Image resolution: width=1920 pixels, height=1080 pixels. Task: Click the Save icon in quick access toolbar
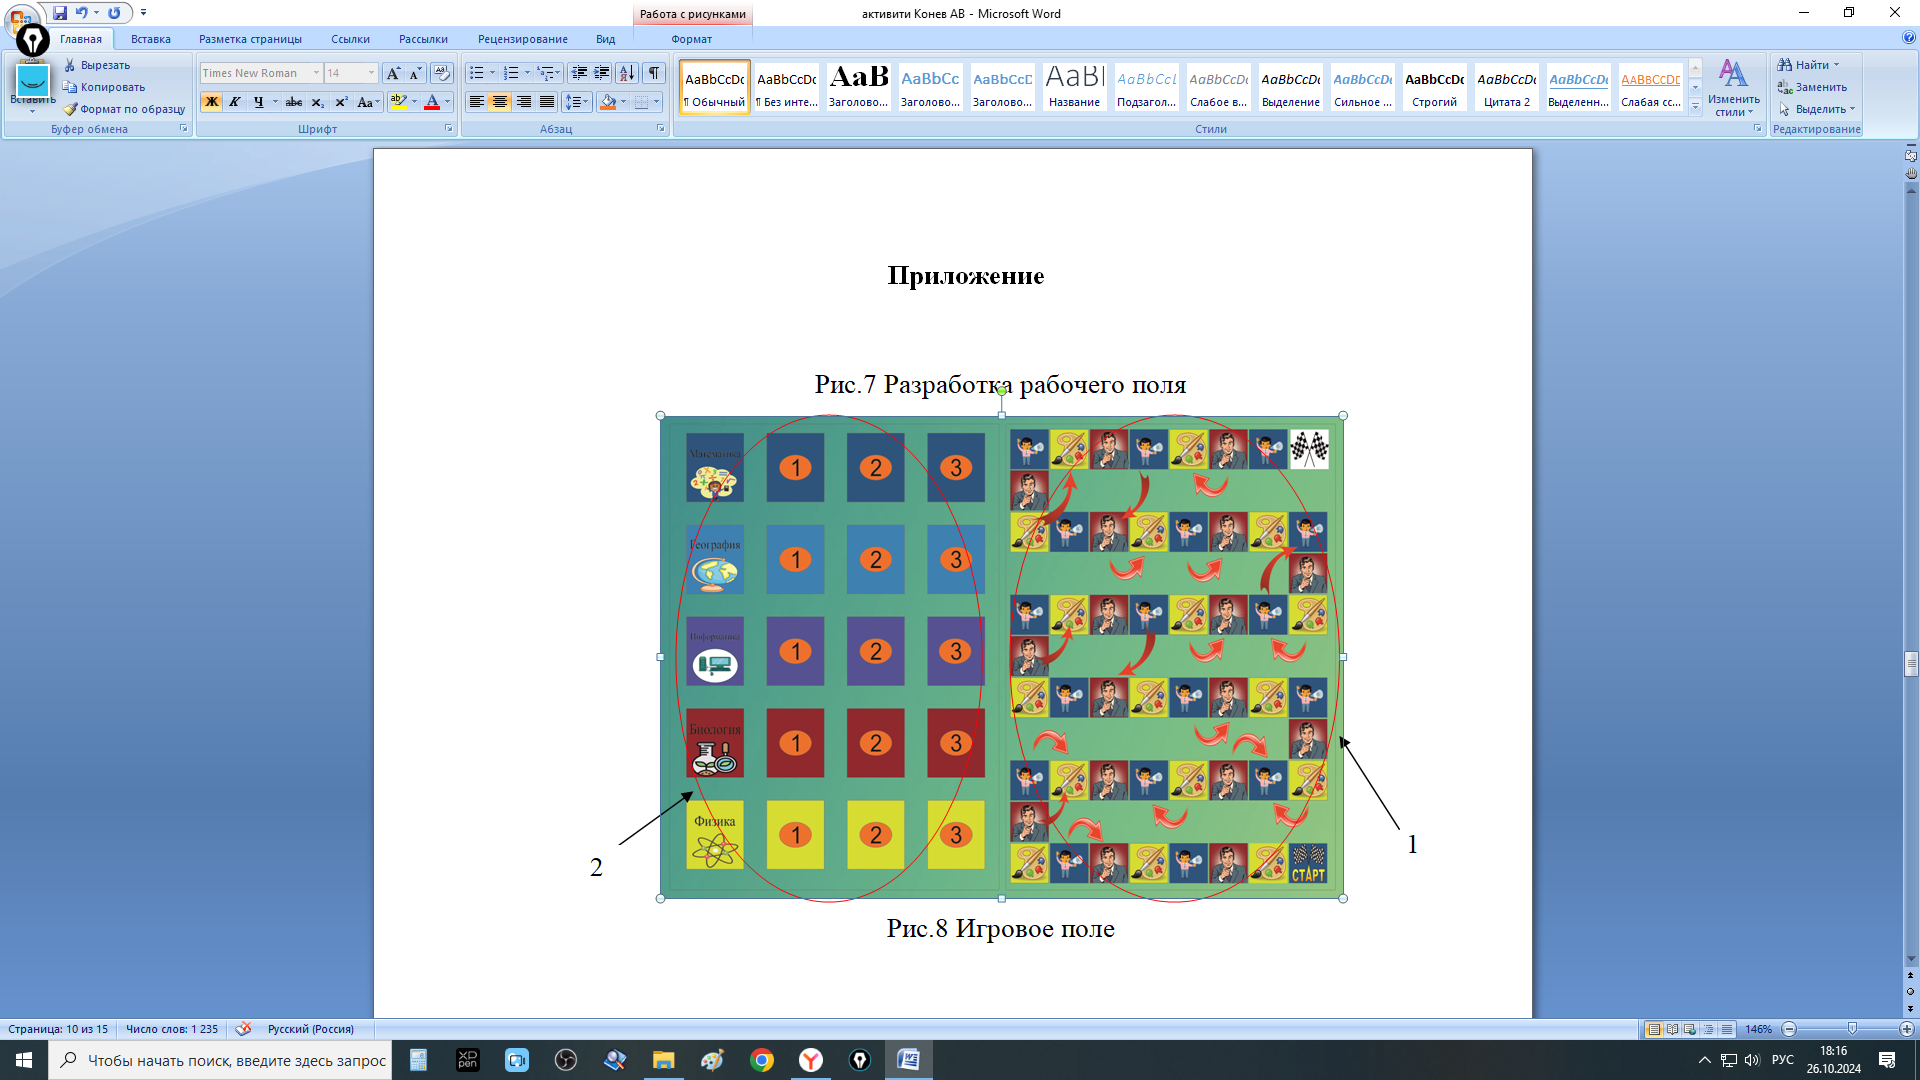(x=60, y=13)
